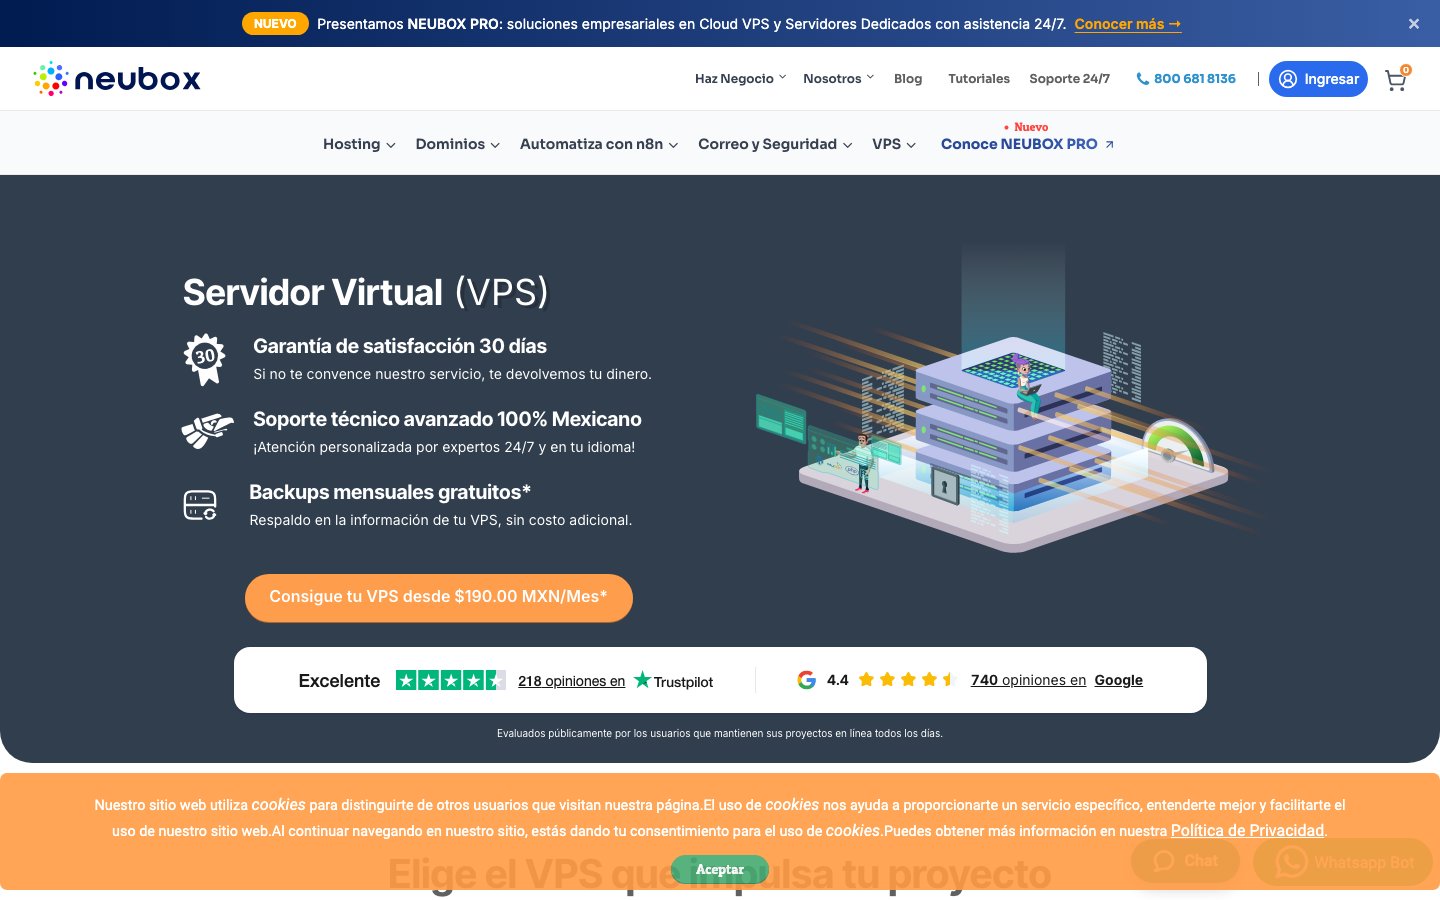1440x900 pixels.
Task: Accept cookies with Aceptar button
Action: point(720,869)
